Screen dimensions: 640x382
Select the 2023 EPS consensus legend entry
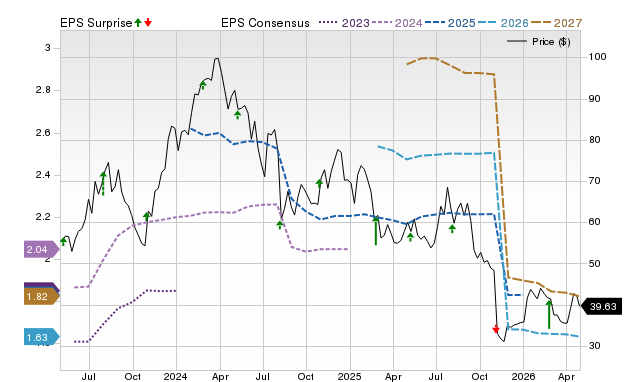(344, 23)
